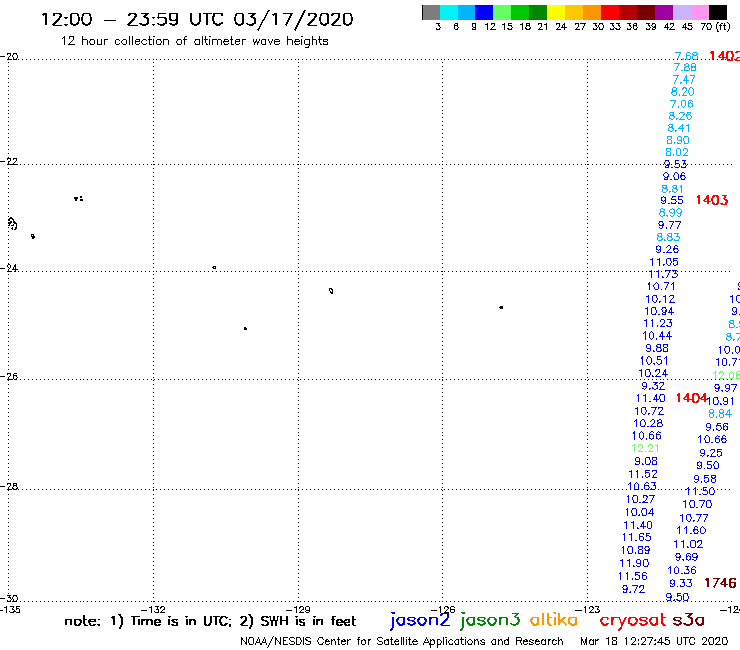Click the value '9.25'
740x650 pixels.
click(711, 453)
